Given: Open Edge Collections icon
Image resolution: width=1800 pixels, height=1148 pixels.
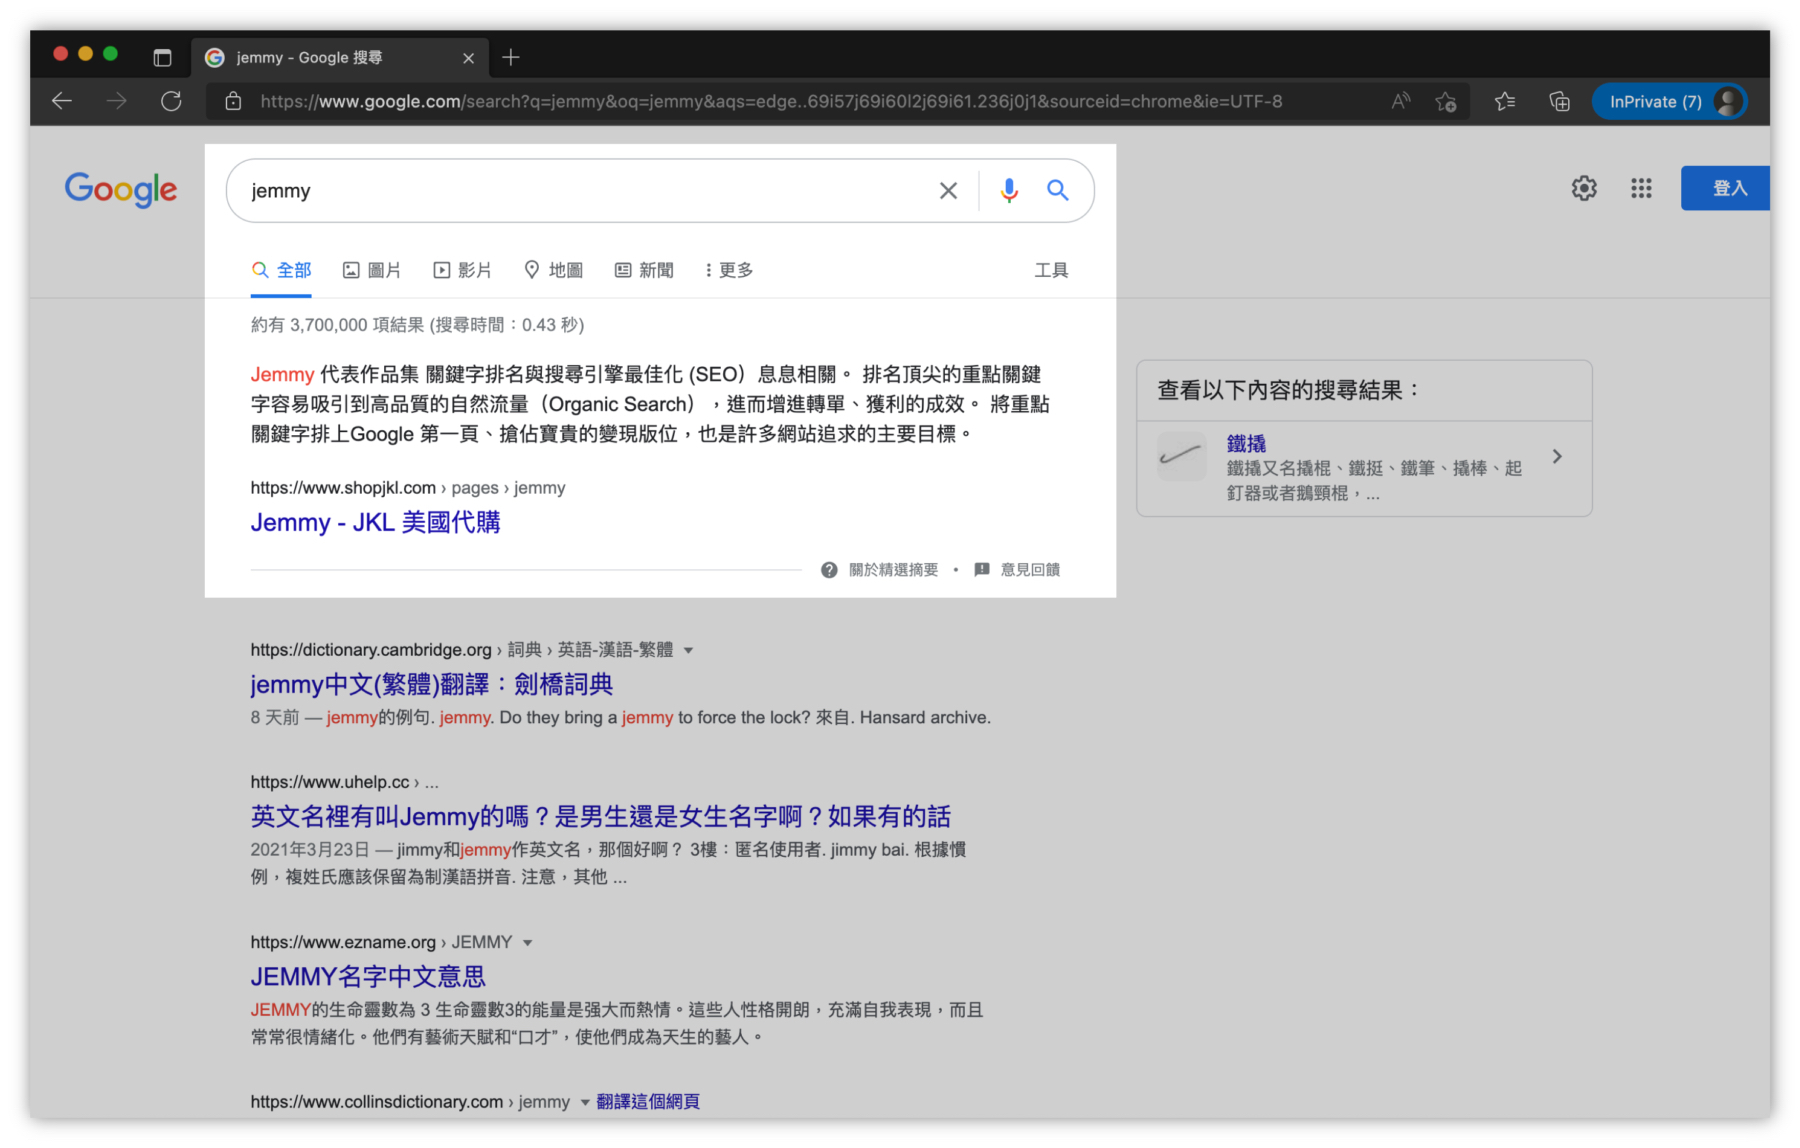Looking at the screenshot, I should (x=1558, y=101).
